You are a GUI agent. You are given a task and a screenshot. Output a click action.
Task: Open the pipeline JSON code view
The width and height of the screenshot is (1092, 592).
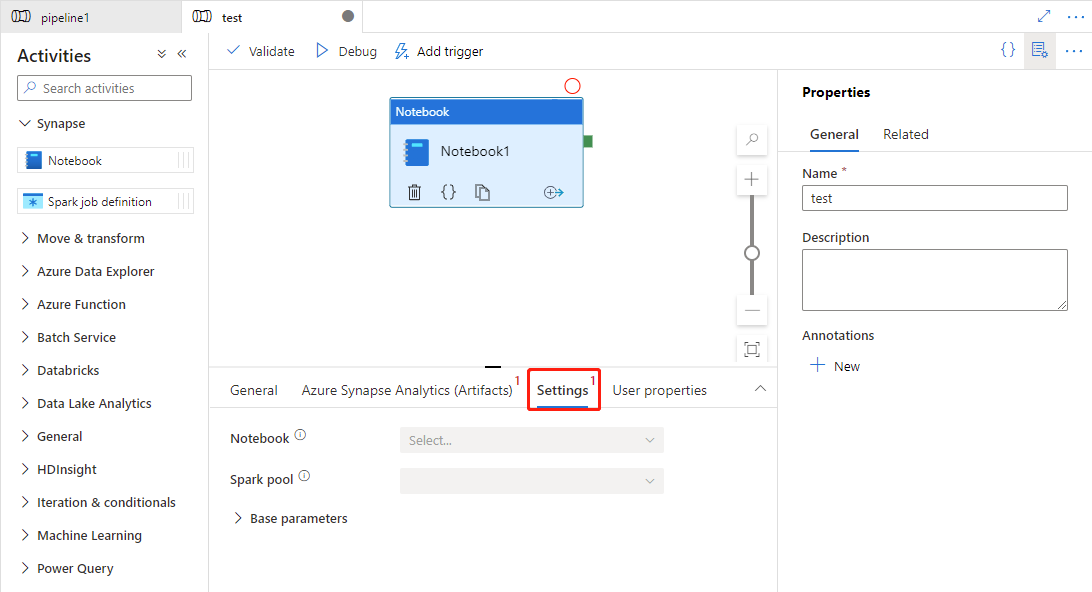[1008, 49]
